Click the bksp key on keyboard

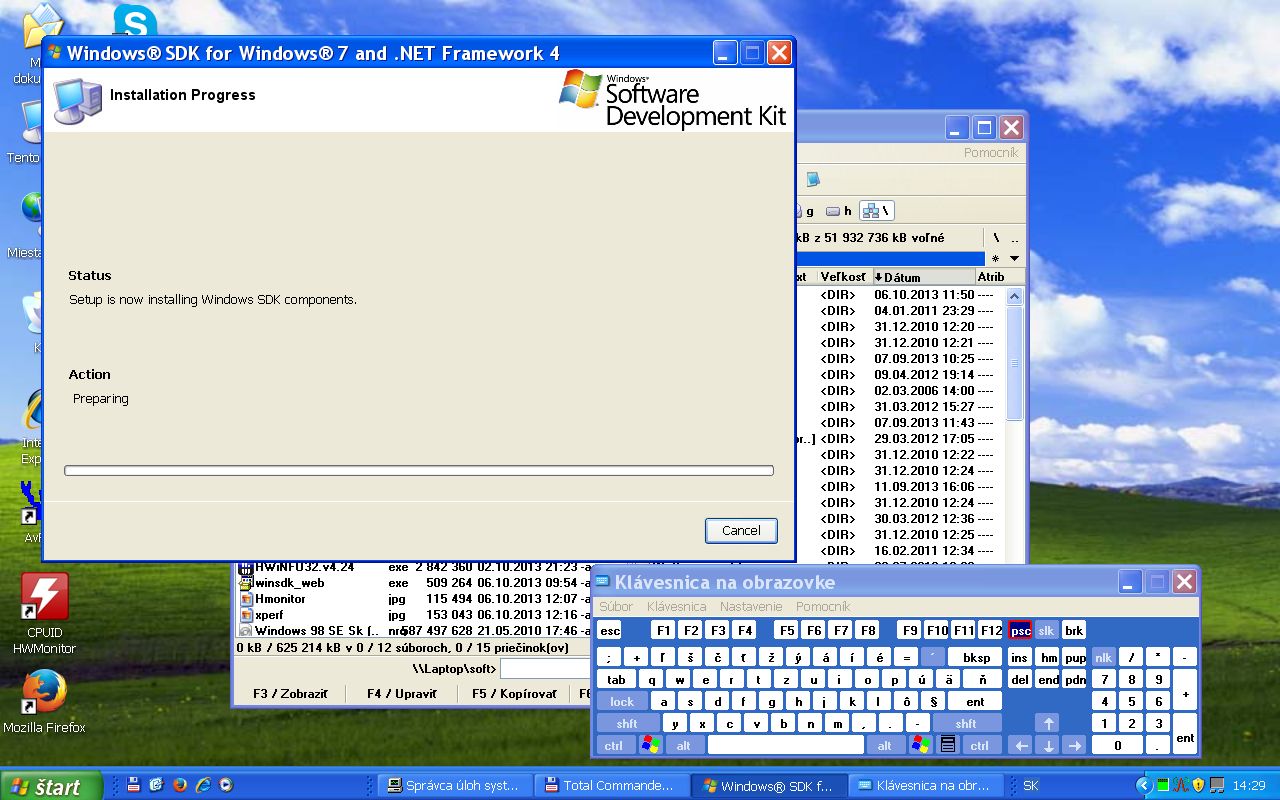tap(975, 657)
